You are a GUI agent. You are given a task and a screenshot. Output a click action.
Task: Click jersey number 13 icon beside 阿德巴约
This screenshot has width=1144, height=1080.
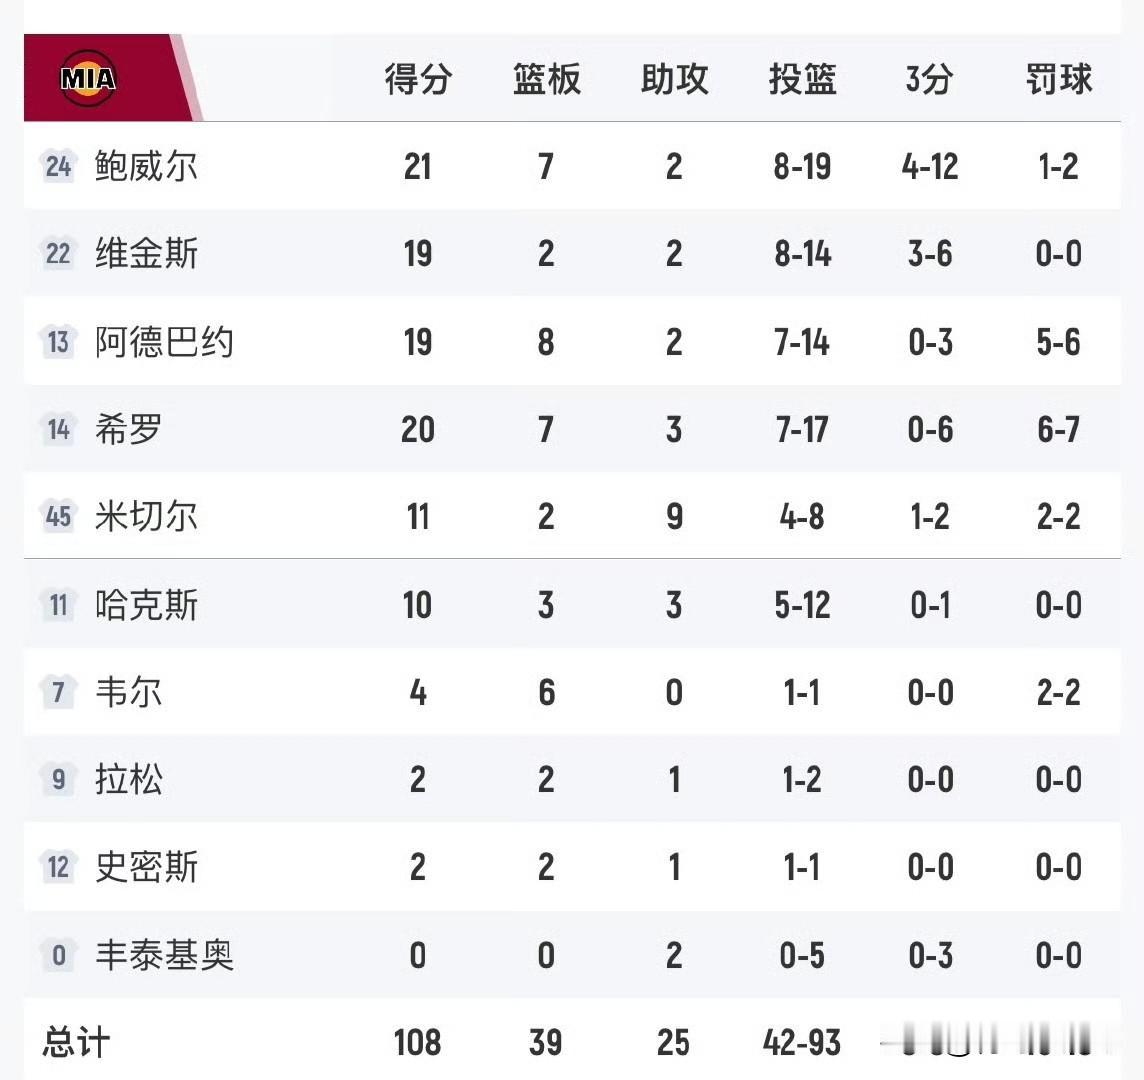(58, 341)
